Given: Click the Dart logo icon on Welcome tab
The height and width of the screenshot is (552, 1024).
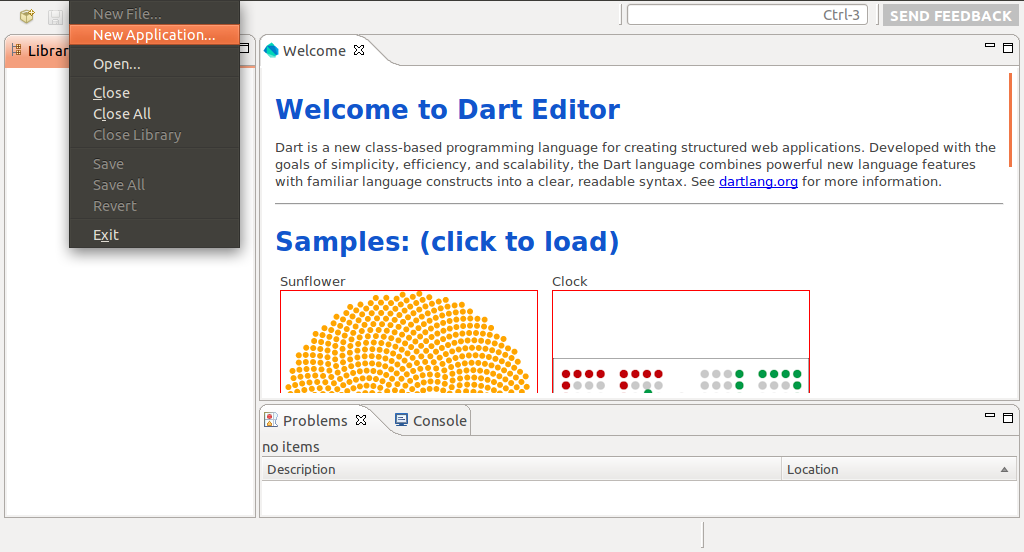Looking at the screenshot, I should point(272,50).
